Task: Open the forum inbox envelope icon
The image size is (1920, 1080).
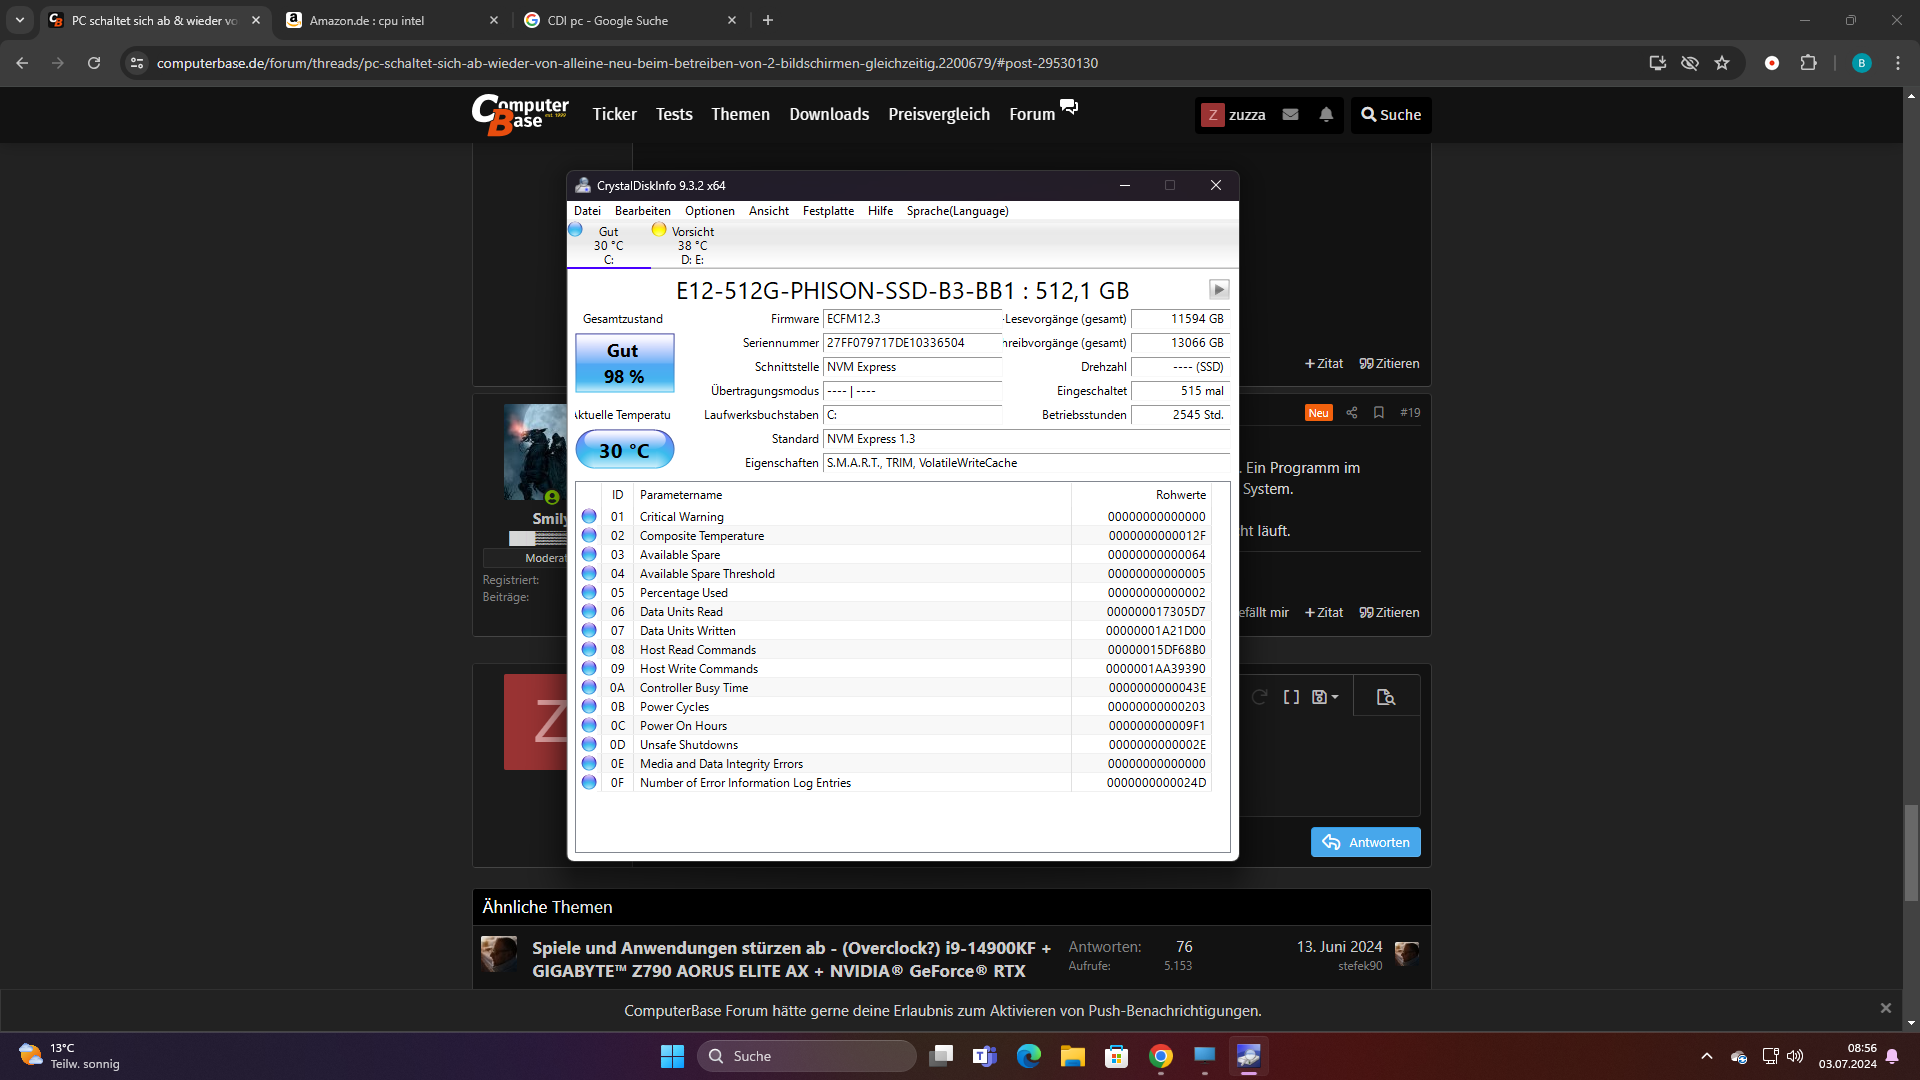Action: click(1290, 115)
